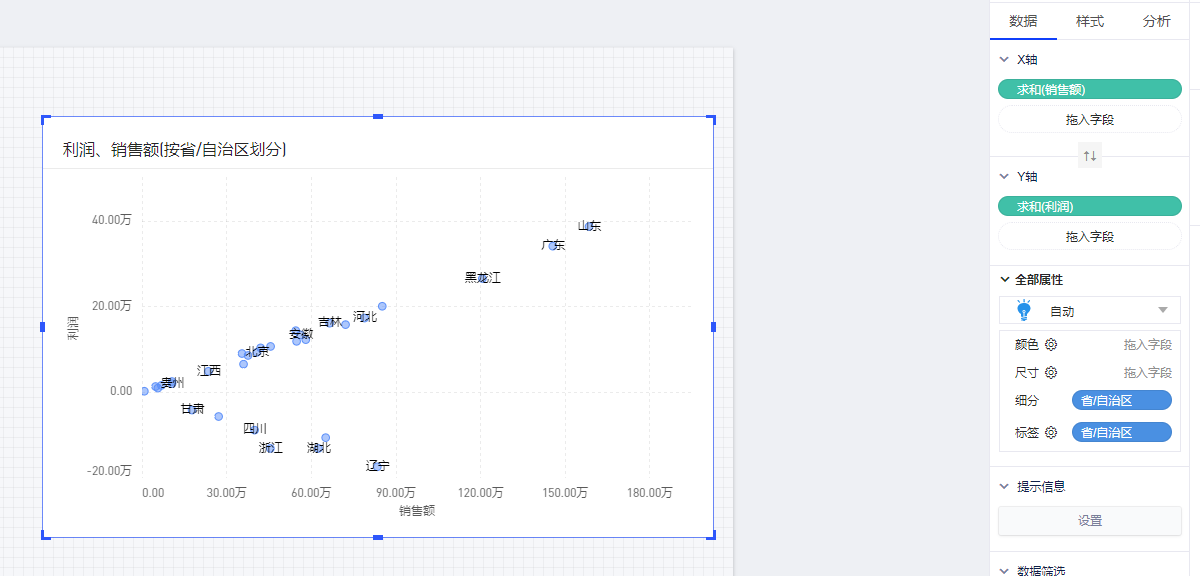Click the chart title 利润、销售额(按省/自治区划分)
Image resolution: width=1200 pixels, height=576 pixels.
(175, 150)
